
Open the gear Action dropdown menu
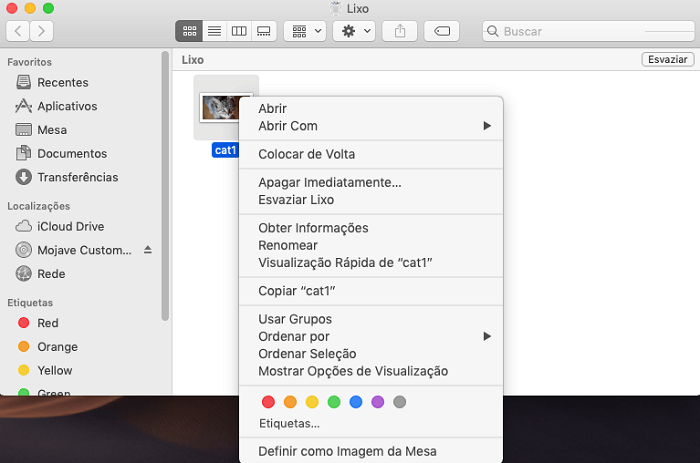point(356,31)
